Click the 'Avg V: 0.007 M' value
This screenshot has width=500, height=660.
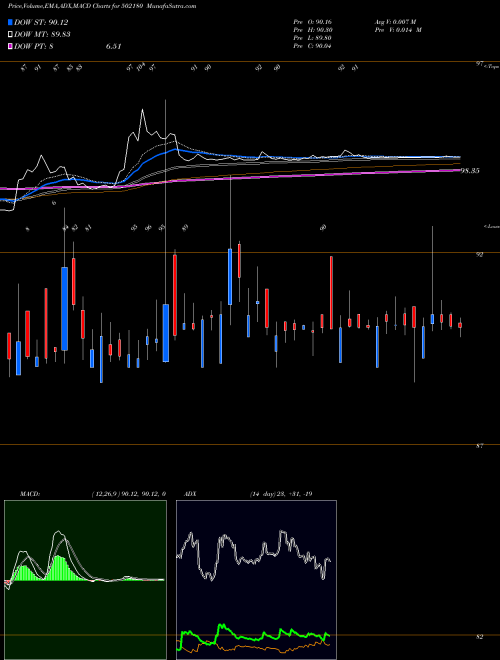(395, 22)
